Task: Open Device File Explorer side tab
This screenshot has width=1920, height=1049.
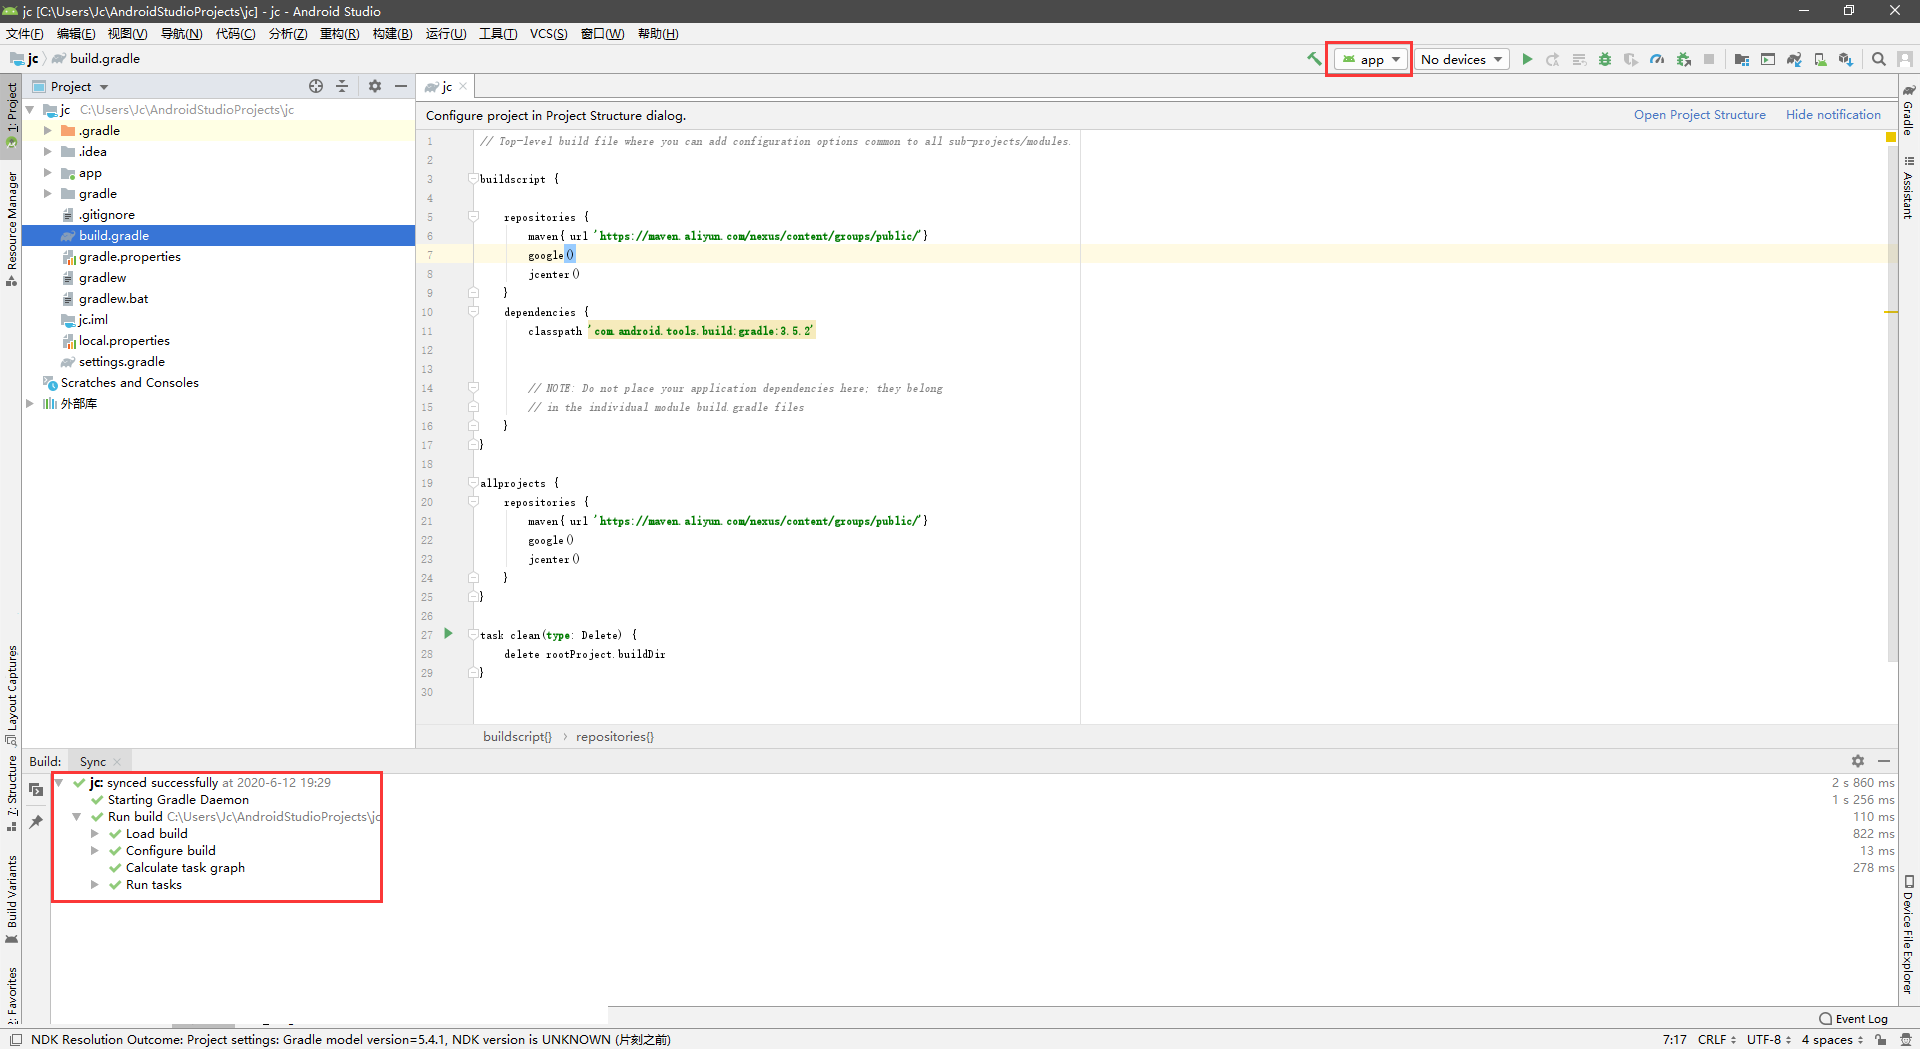Action: [1909, 934]
